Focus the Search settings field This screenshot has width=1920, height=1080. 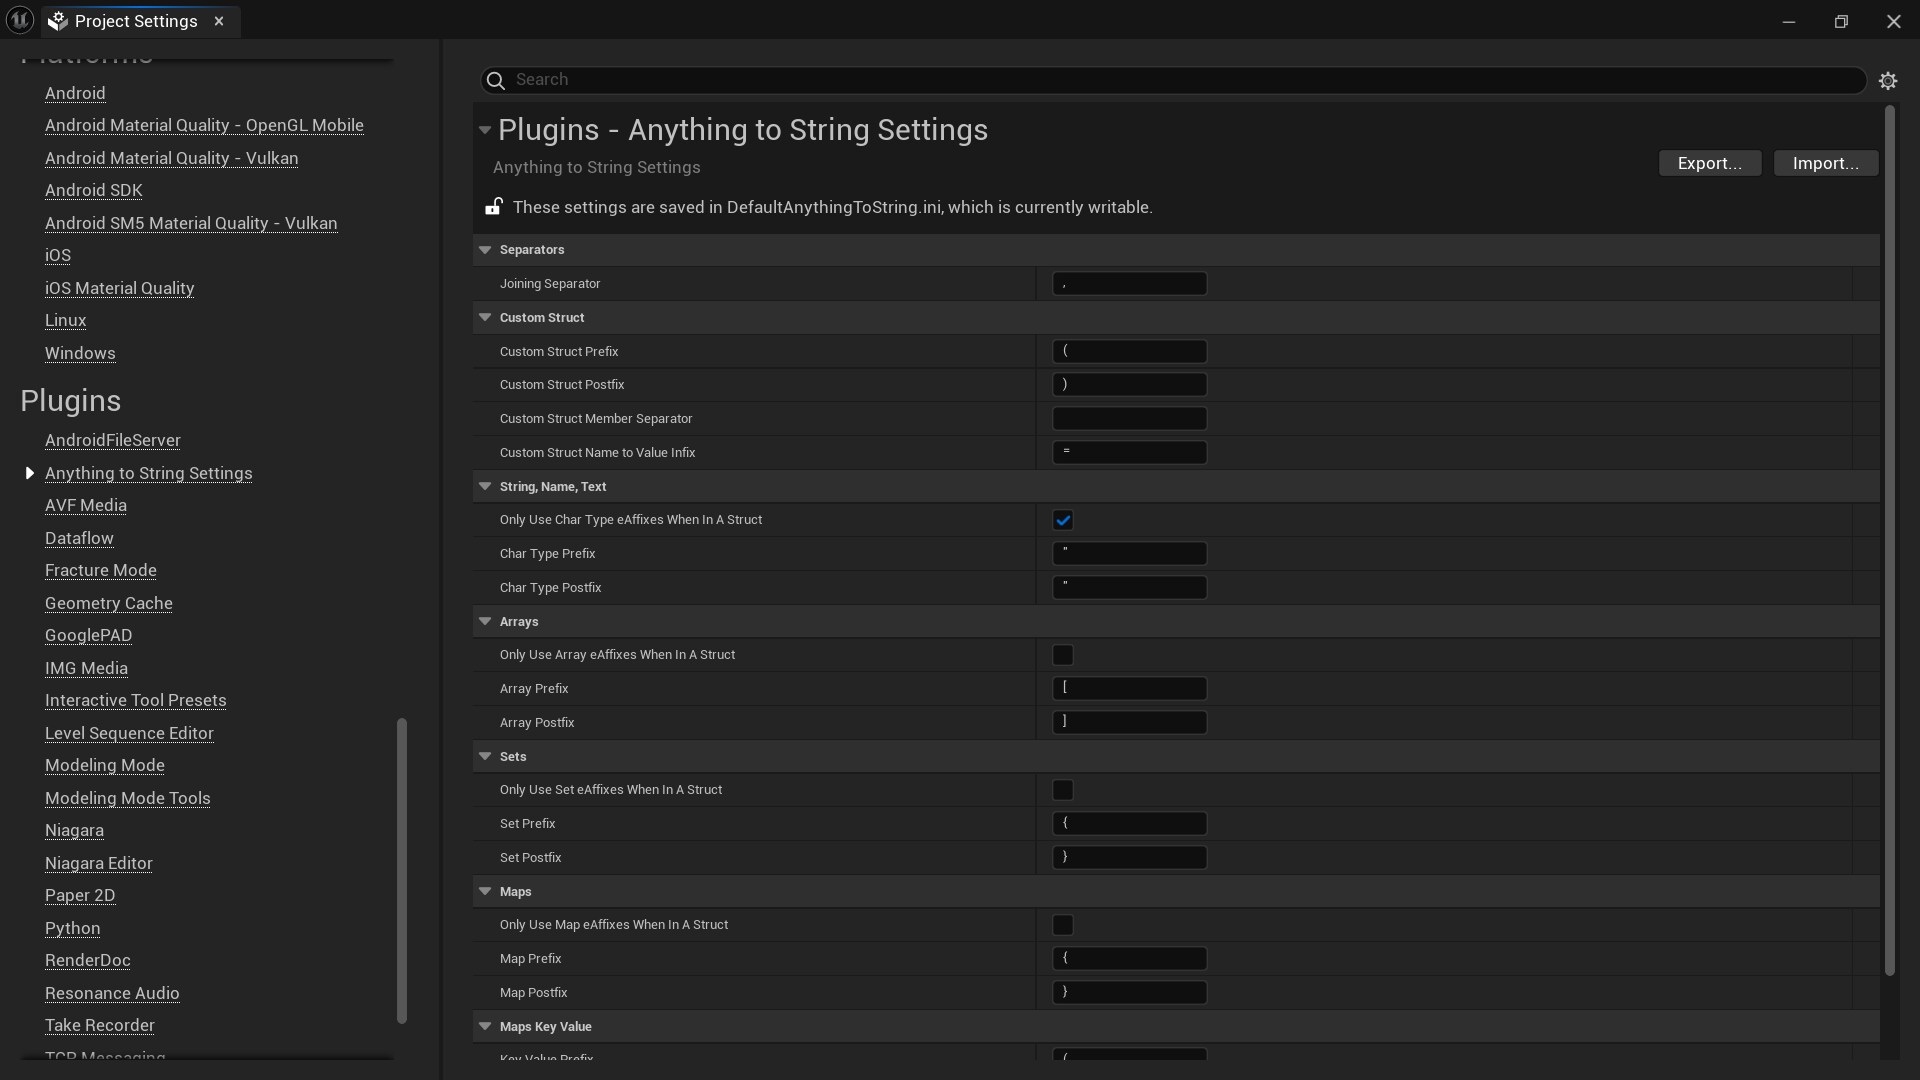[1173, 80]
